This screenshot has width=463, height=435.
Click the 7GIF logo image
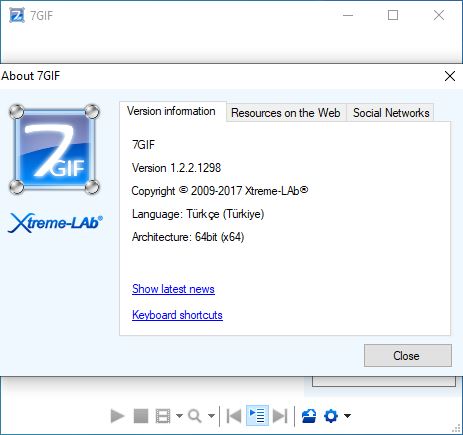click(x=54, y=149)
